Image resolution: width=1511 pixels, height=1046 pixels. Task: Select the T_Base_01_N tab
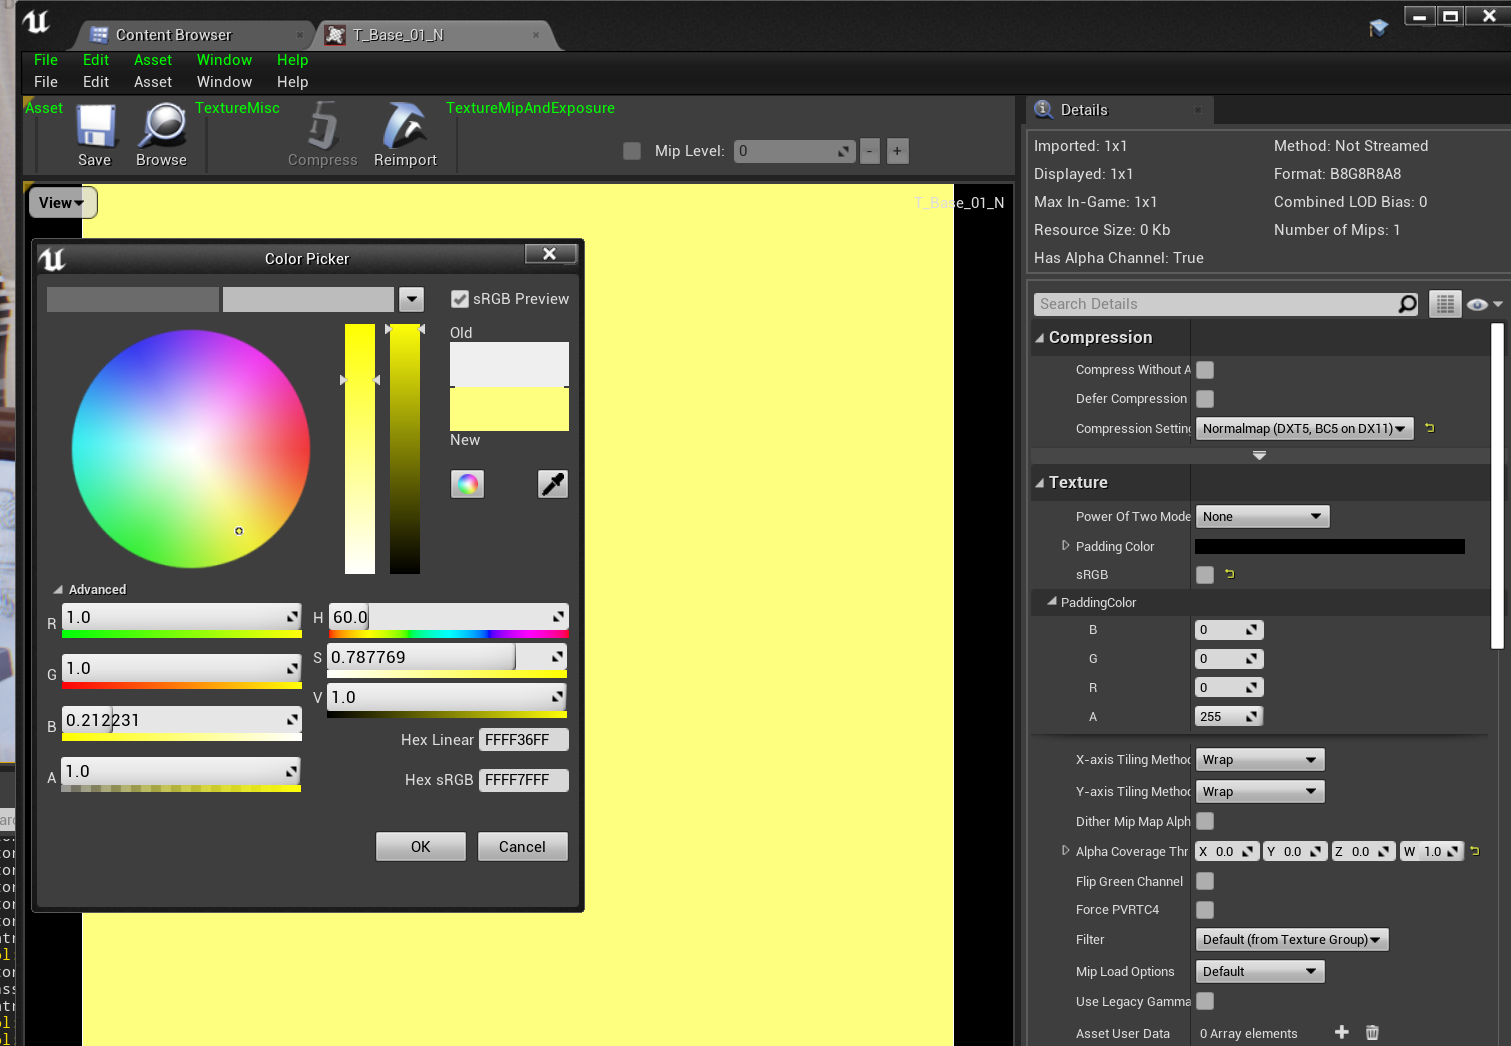433,35
